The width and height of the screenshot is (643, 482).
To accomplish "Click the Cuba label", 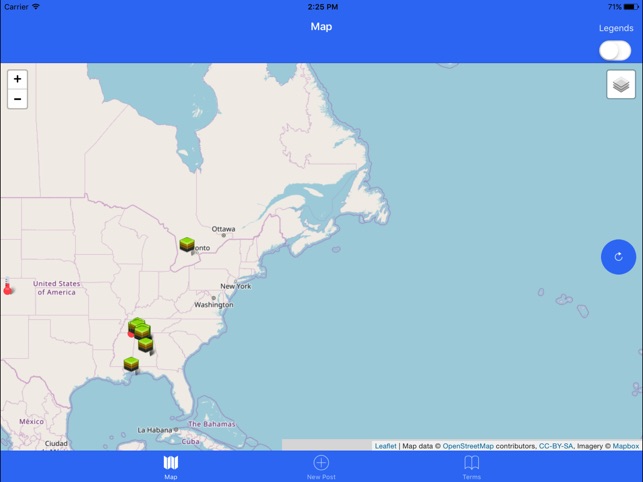I will pos(190,441).
